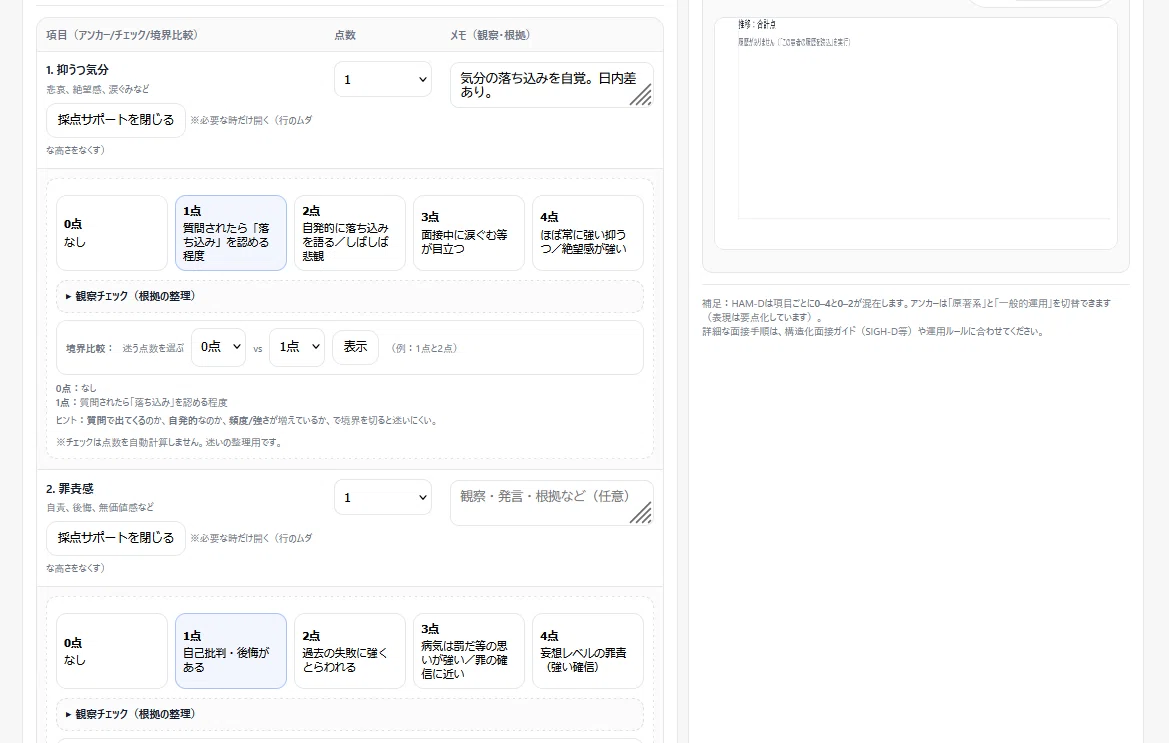Click the example text （例：1点と2点）

coord(424,348)
